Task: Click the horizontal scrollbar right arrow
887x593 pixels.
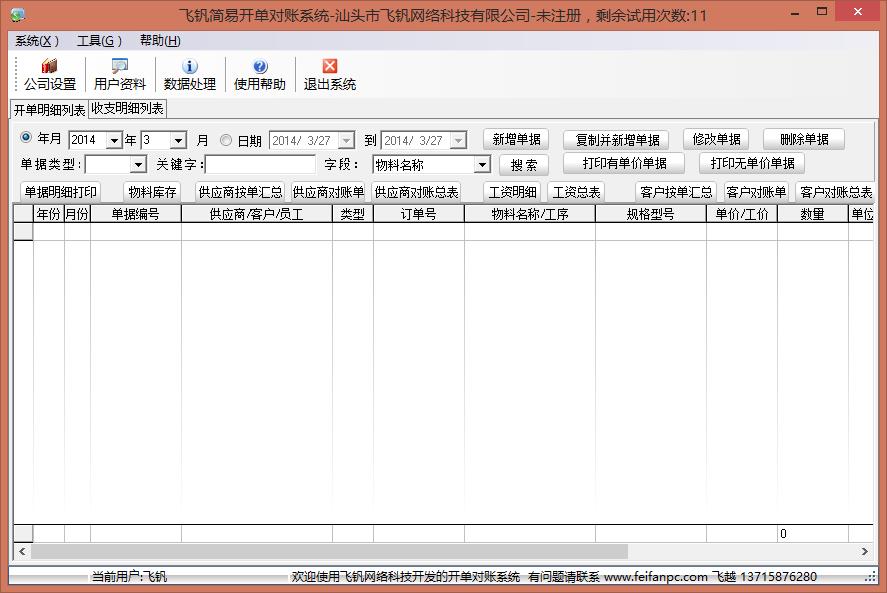Action: [865, 552]
